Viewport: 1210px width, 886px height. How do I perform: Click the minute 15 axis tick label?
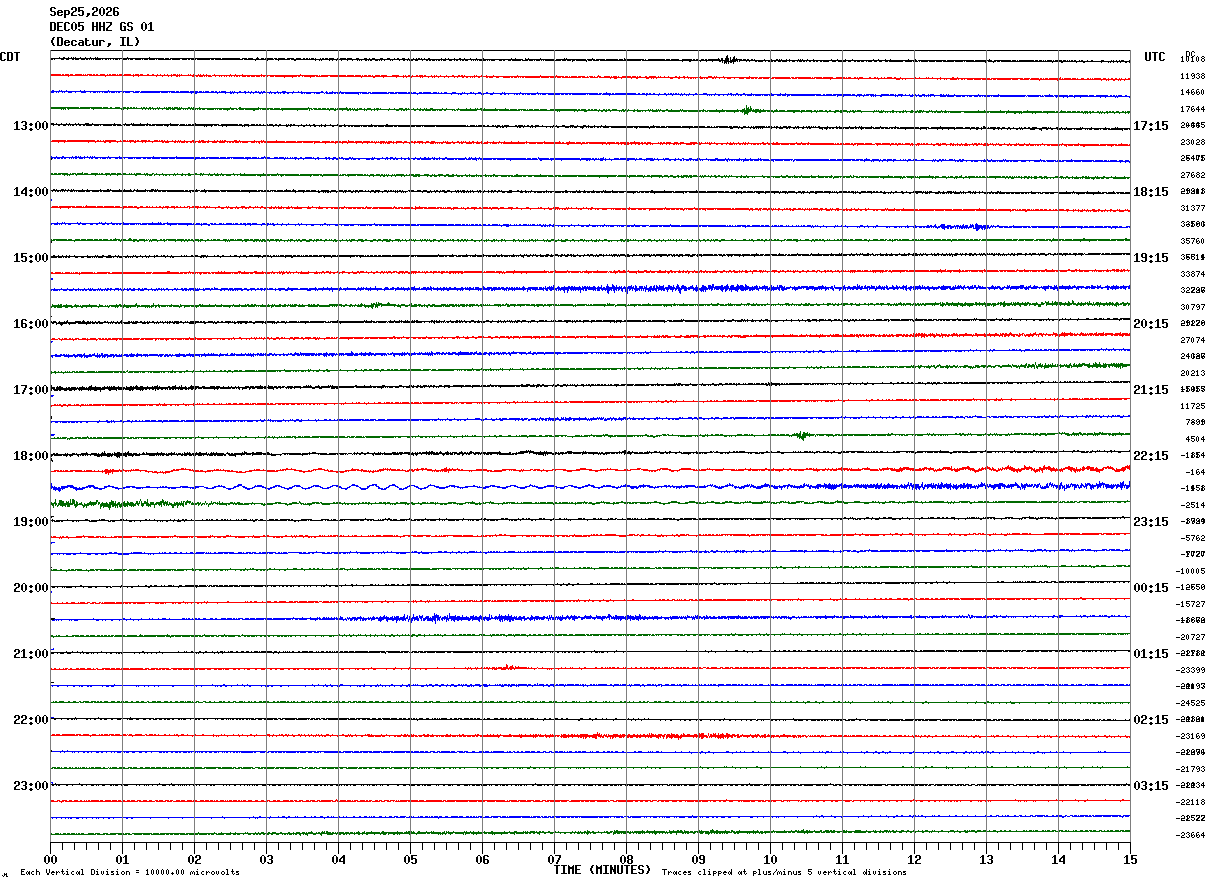point(1130,859)
